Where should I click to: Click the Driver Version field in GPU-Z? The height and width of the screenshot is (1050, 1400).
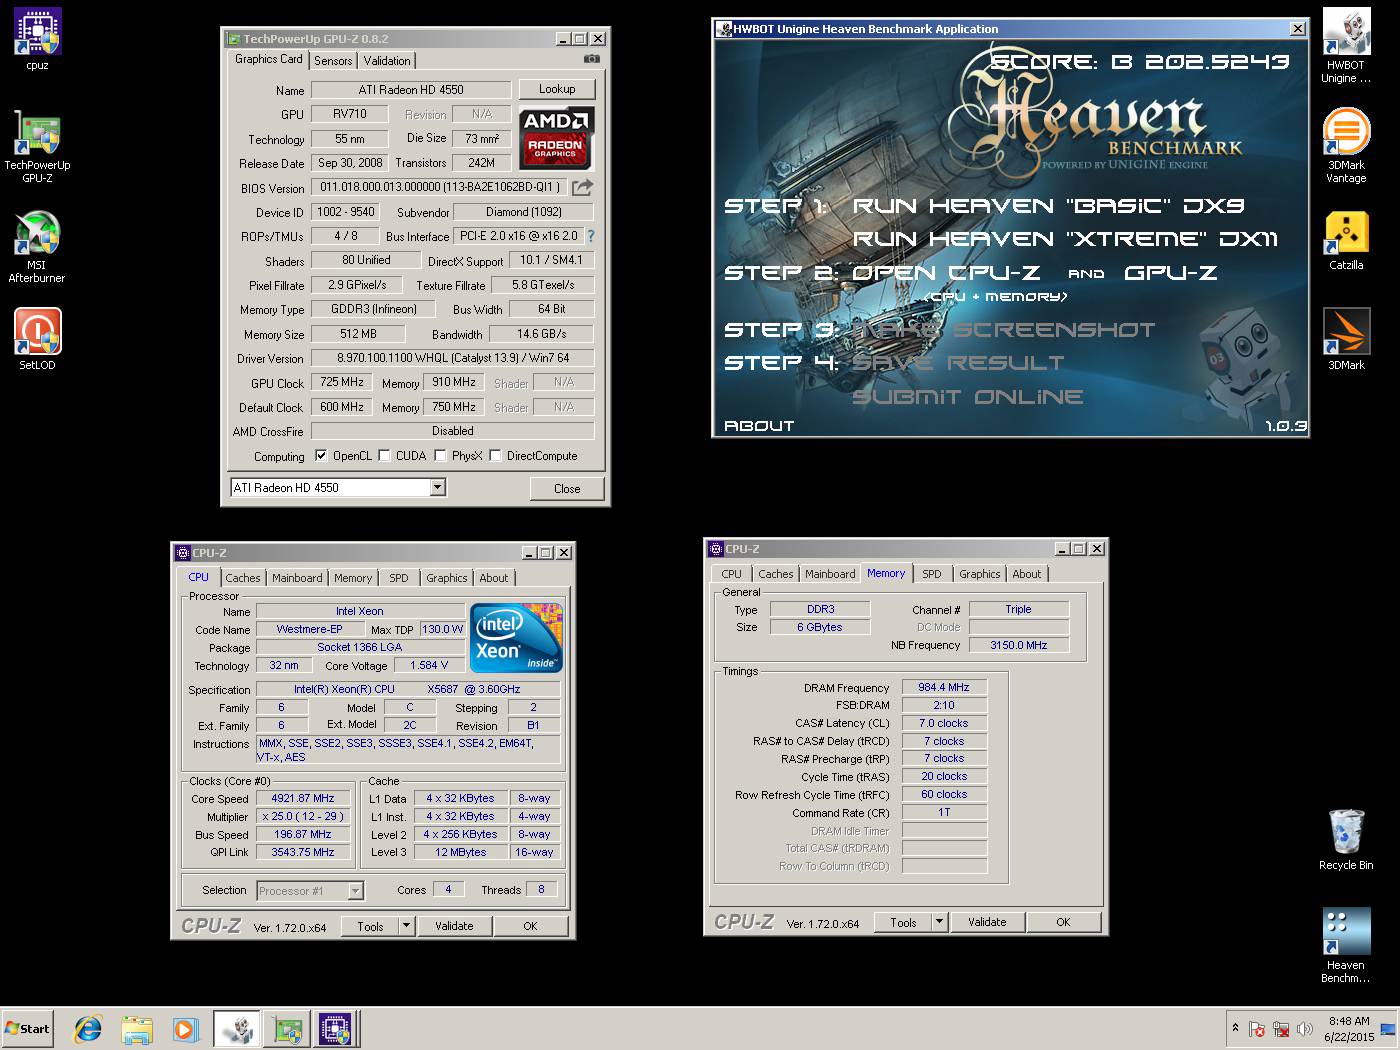click(x=452, y=357)
